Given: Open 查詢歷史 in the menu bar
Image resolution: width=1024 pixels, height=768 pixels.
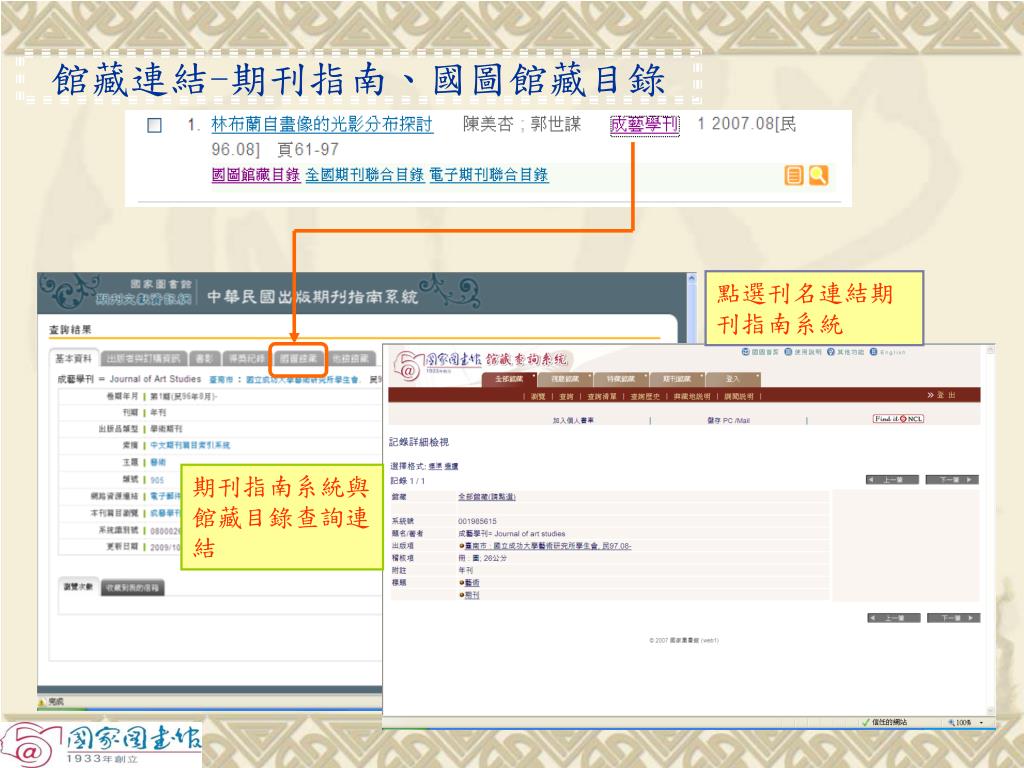Looking at the screenshot, I should [645, 396].
